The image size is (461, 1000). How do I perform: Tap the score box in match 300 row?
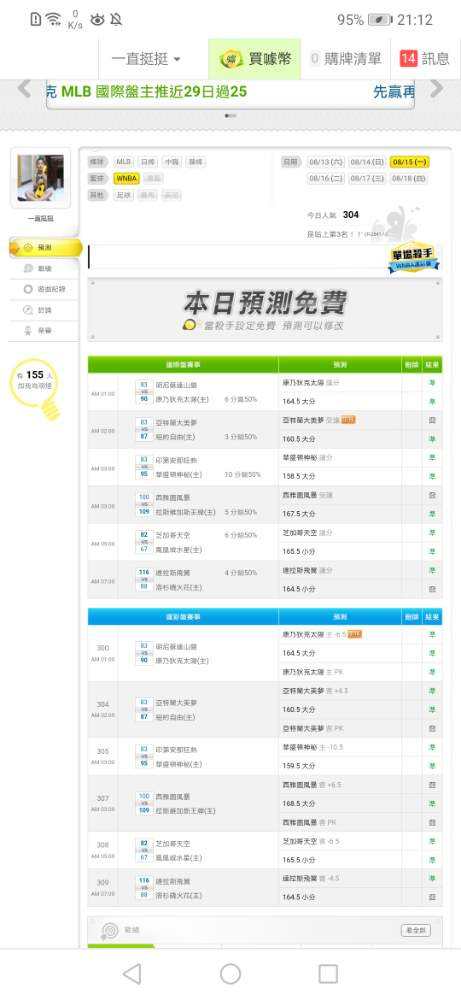tap(143, 654)
